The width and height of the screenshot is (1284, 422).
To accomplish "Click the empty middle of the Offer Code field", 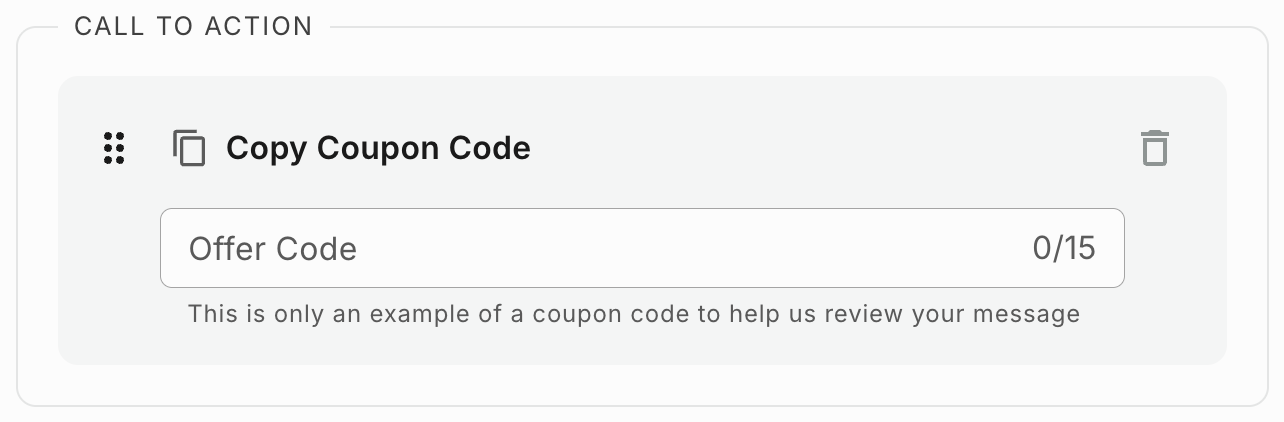I will pyautogui.click(x=690, y=248).
